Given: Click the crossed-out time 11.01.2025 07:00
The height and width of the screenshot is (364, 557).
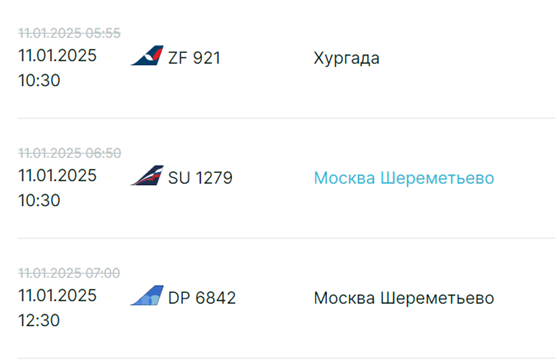Looking at the screenshot, I should pyautogui.click(x=69, y=273).
